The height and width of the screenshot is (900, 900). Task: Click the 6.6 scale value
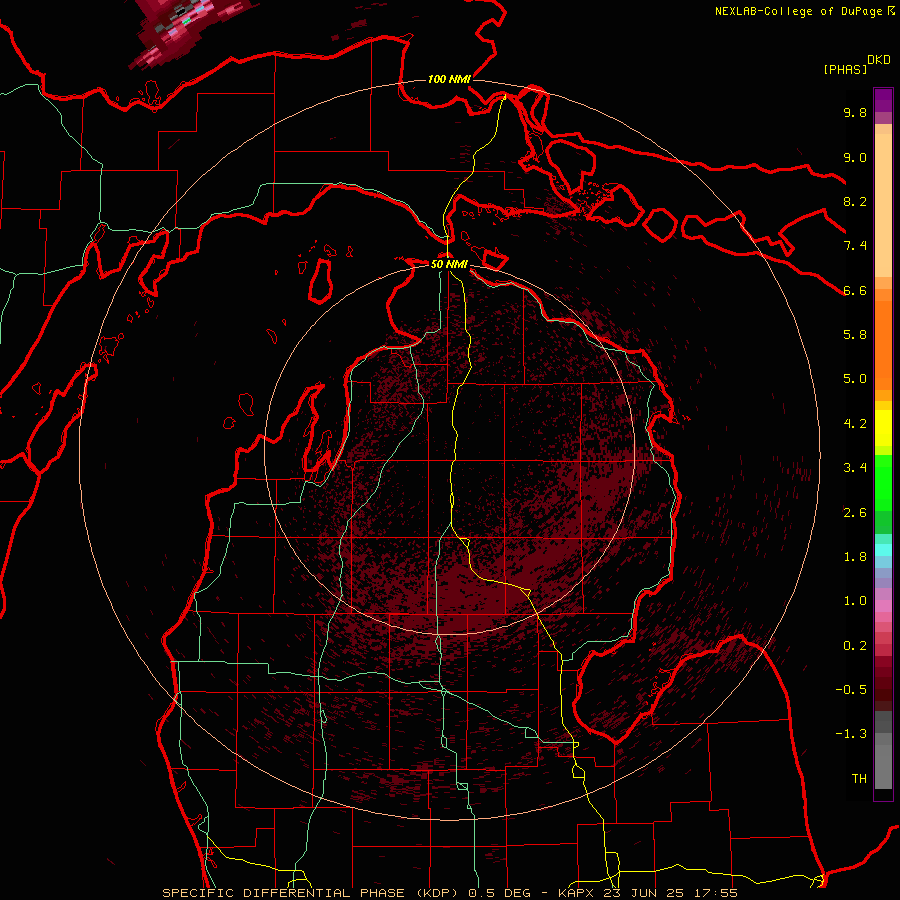(855, 290)
